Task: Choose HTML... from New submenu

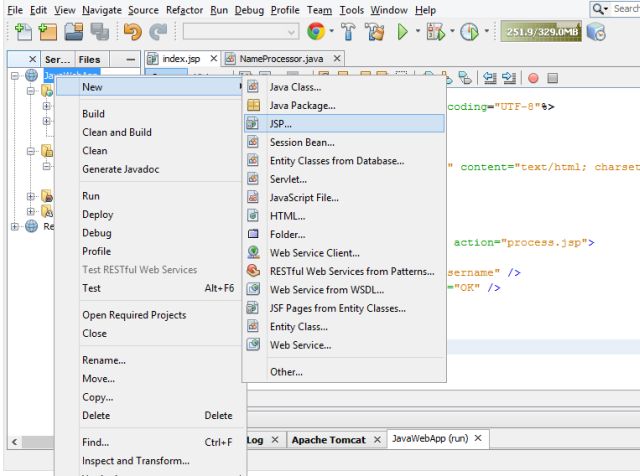Action: pyautogui.click(x=344, y=216)
